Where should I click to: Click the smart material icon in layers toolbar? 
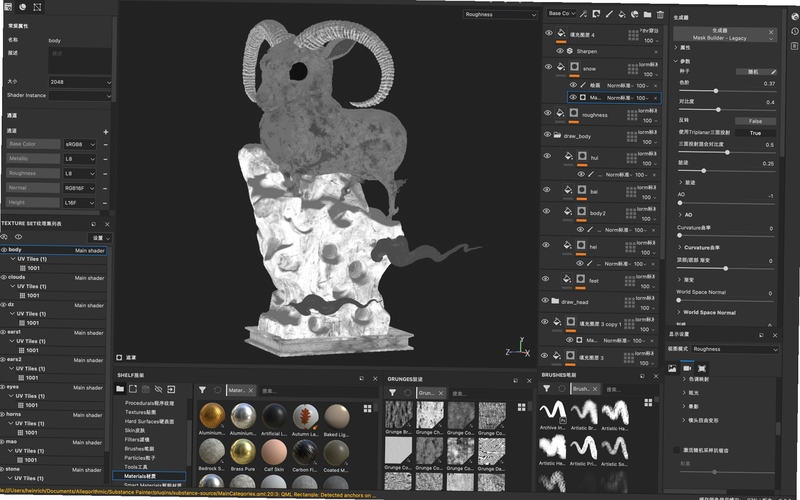635,14
